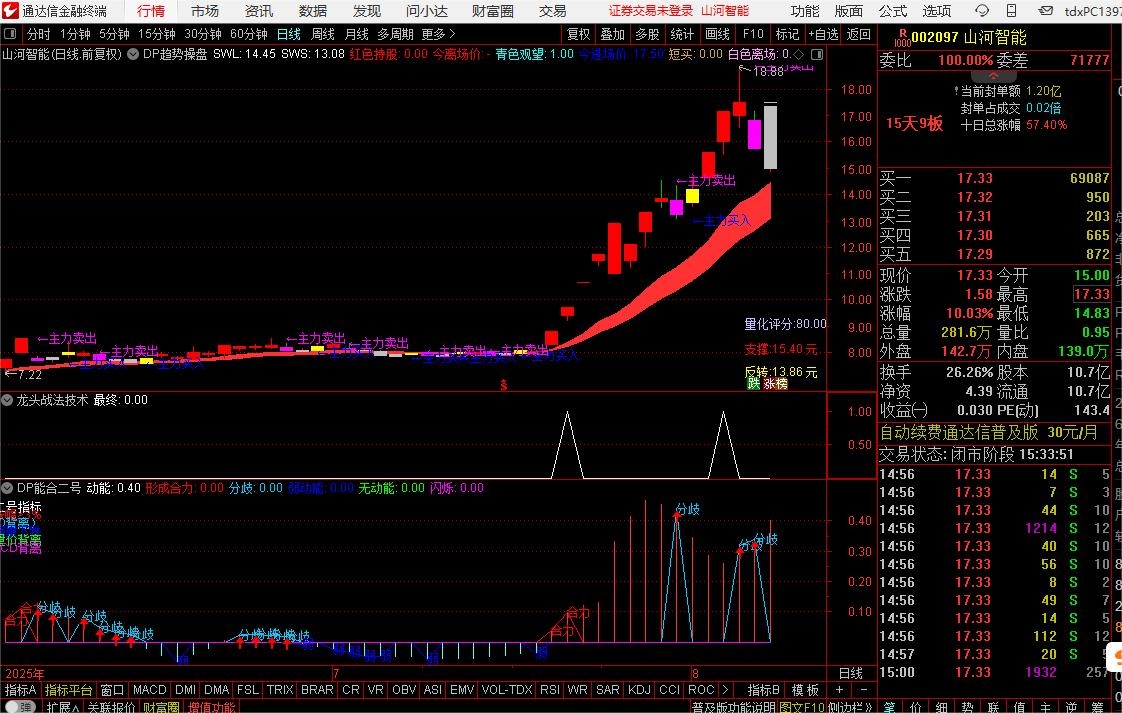Open the mobile phone icon
1122x713 pixels.
1012,11
